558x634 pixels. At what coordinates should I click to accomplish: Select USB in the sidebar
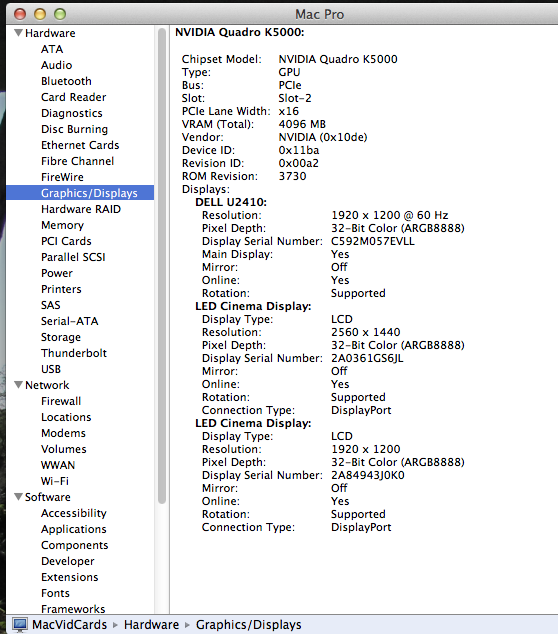click(51, 369)
